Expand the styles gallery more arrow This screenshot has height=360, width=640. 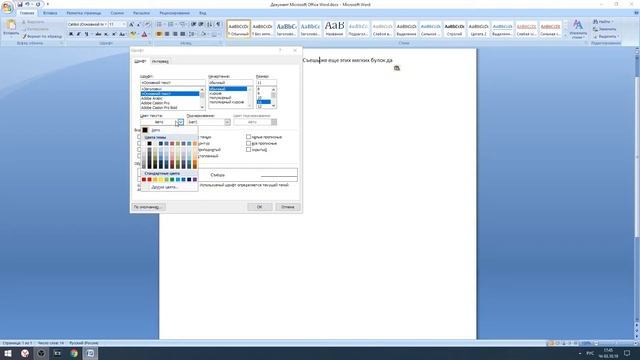click(566, 36)
